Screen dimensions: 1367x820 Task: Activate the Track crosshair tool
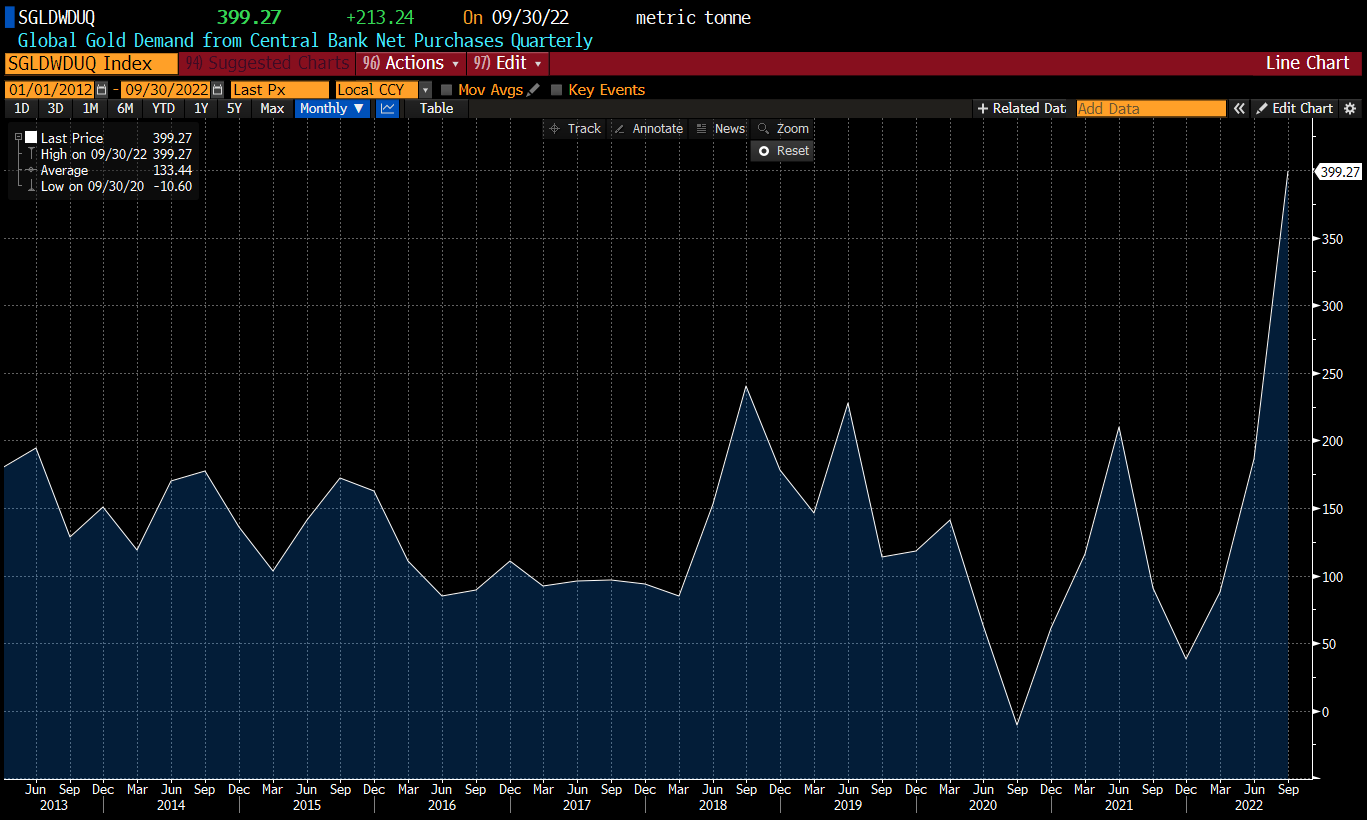pos(574,128)
